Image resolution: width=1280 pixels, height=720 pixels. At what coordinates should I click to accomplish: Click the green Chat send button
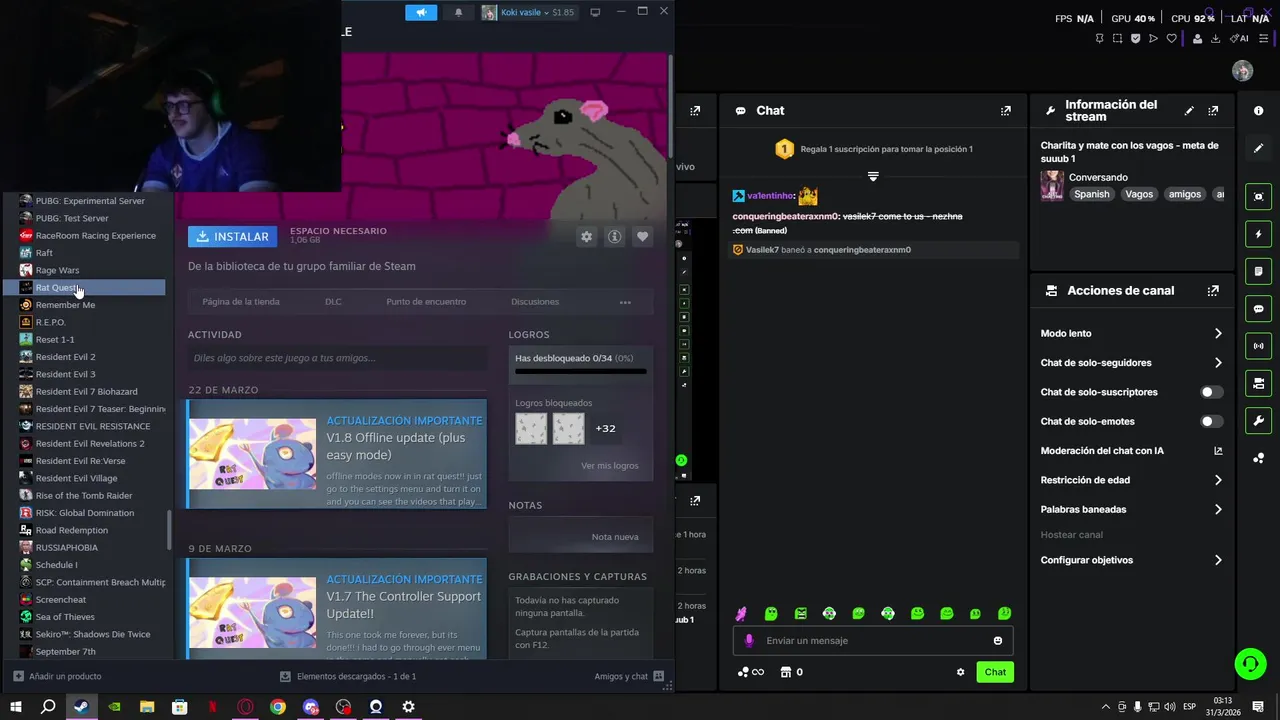click(x=995, y=672)
